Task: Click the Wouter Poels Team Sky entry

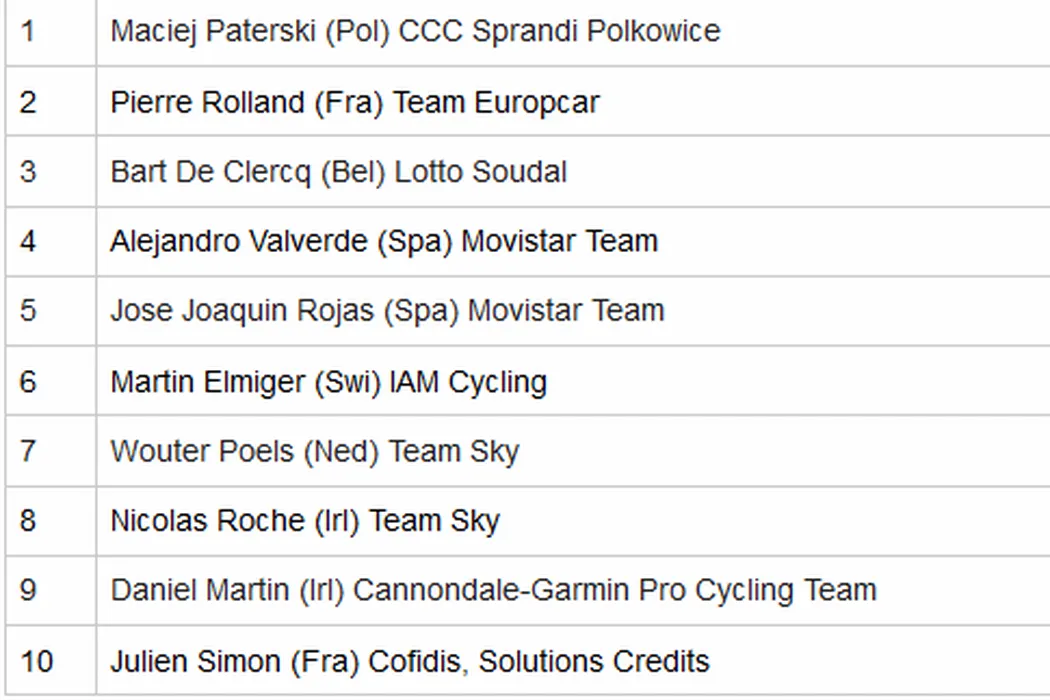Action: pos(315,451)
